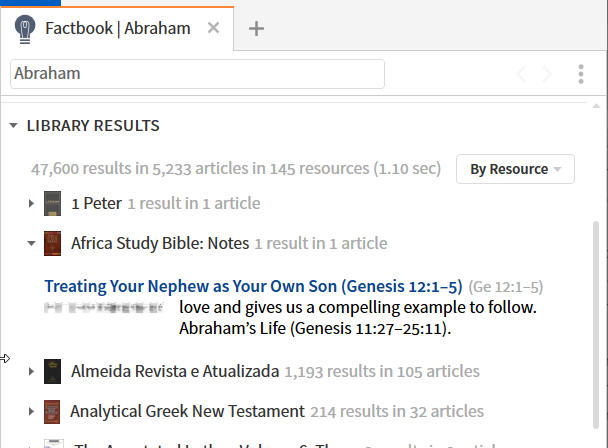This screenshot has height=448, width=608.
Task: Close the Factbook | Abraham tab
Action: tap(213, 28)
